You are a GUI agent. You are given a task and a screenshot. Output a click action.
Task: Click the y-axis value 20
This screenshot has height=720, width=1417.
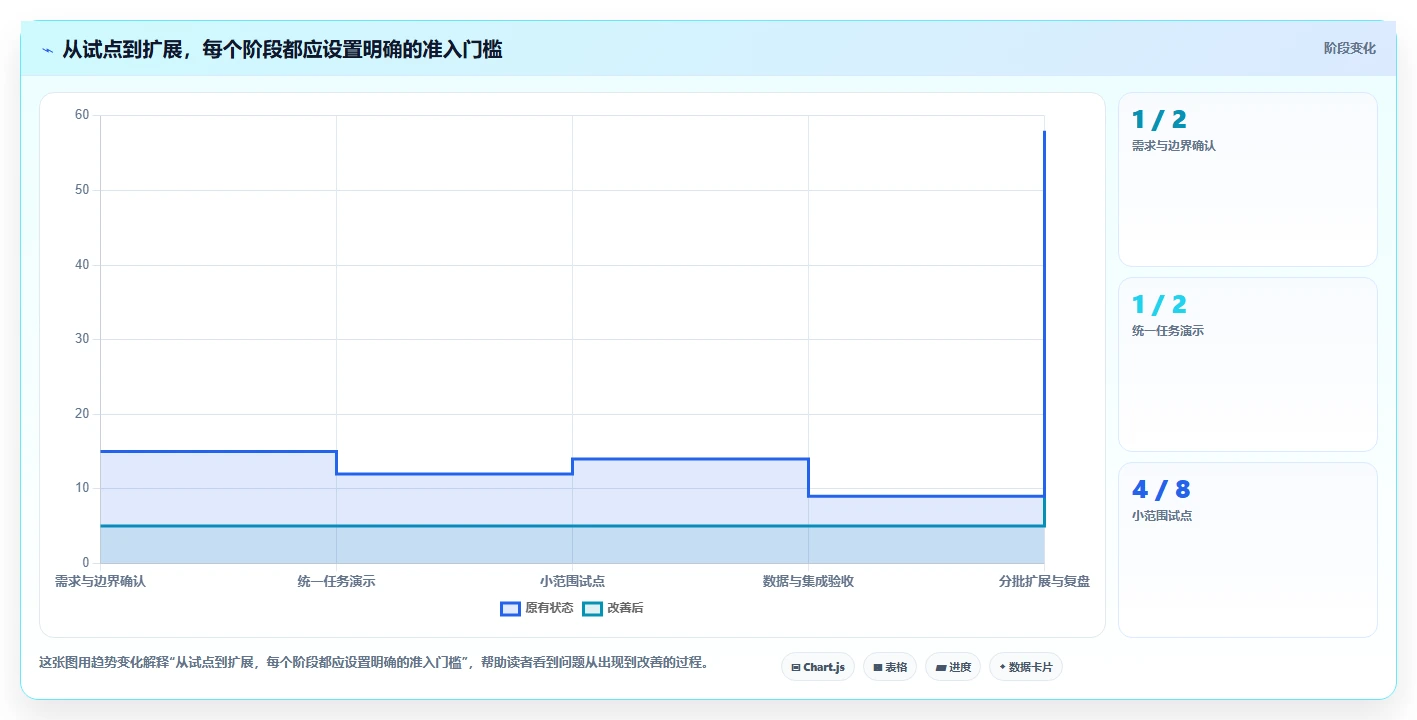(82, 414)
